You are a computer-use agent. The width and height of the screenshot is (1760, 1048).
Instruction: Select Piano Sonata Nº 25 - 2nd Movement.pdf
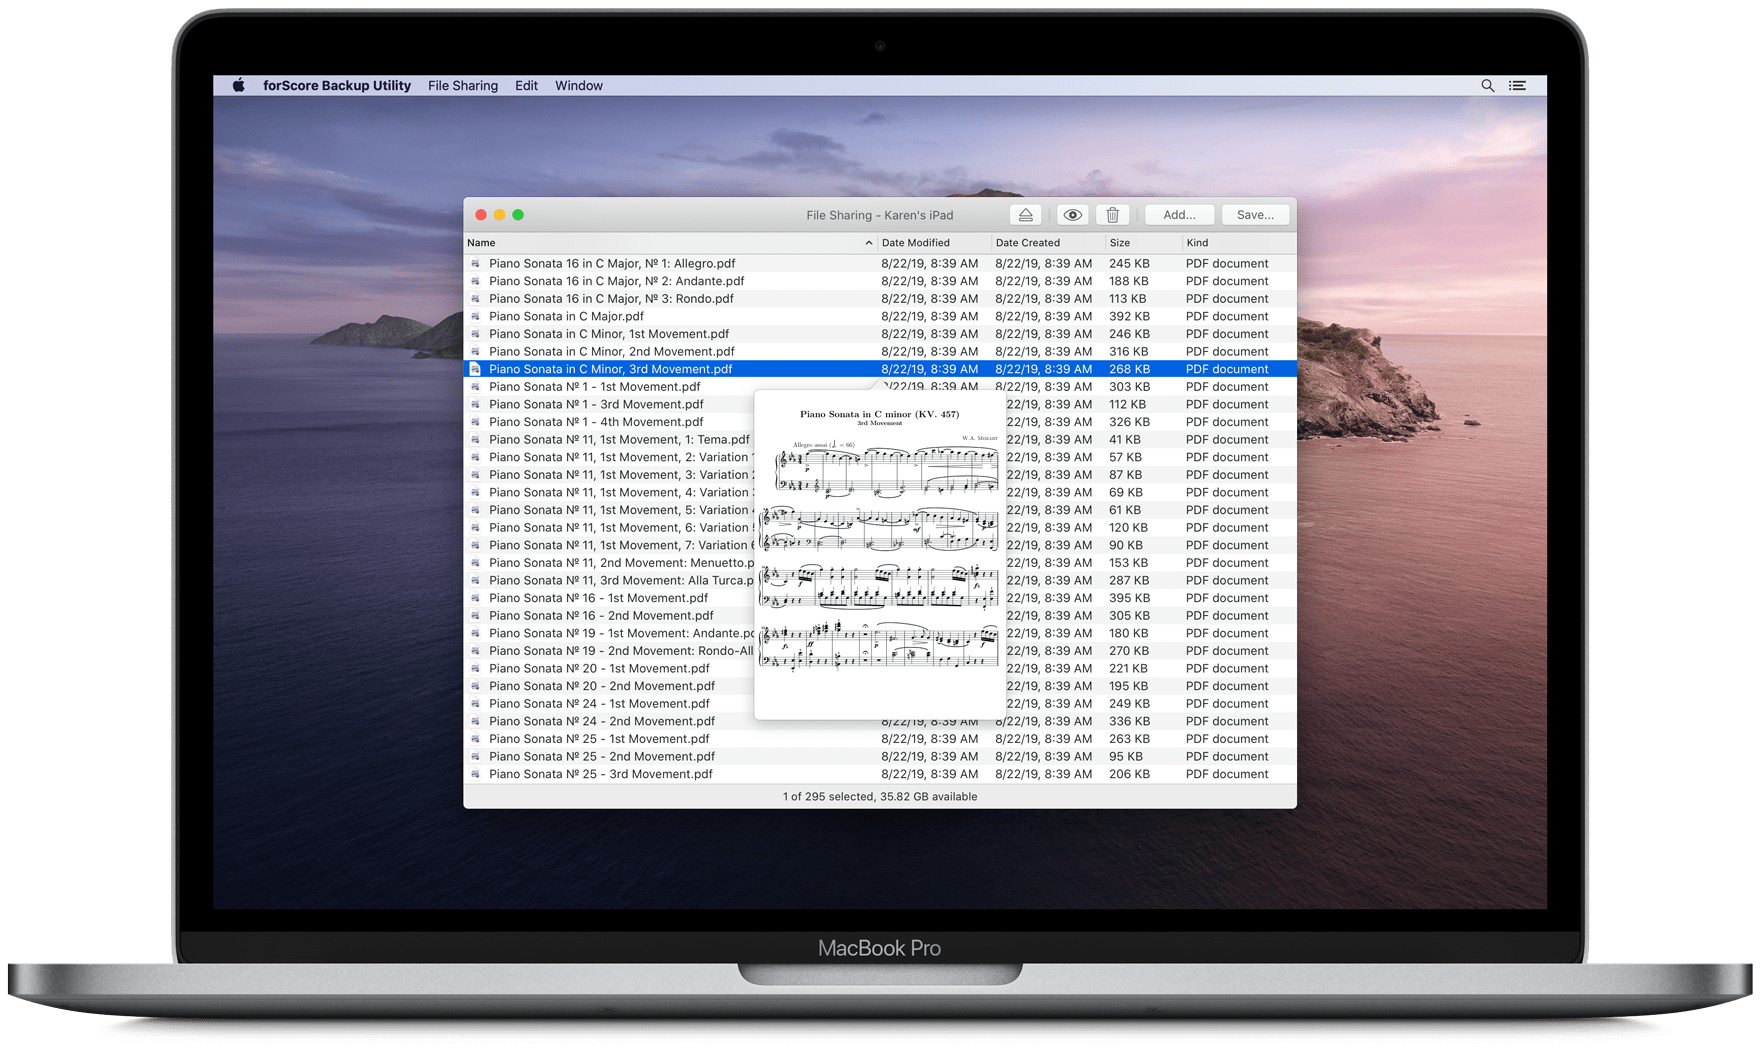[x=880, y=757]
